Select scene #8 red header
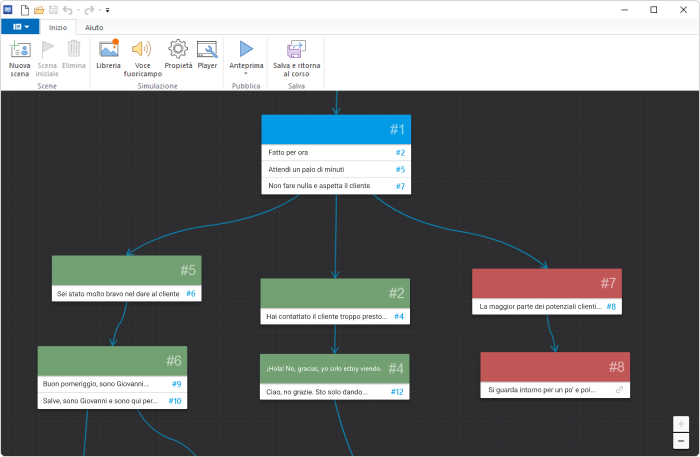This screenshot has height=457, width=700. (x=555, y=367)
